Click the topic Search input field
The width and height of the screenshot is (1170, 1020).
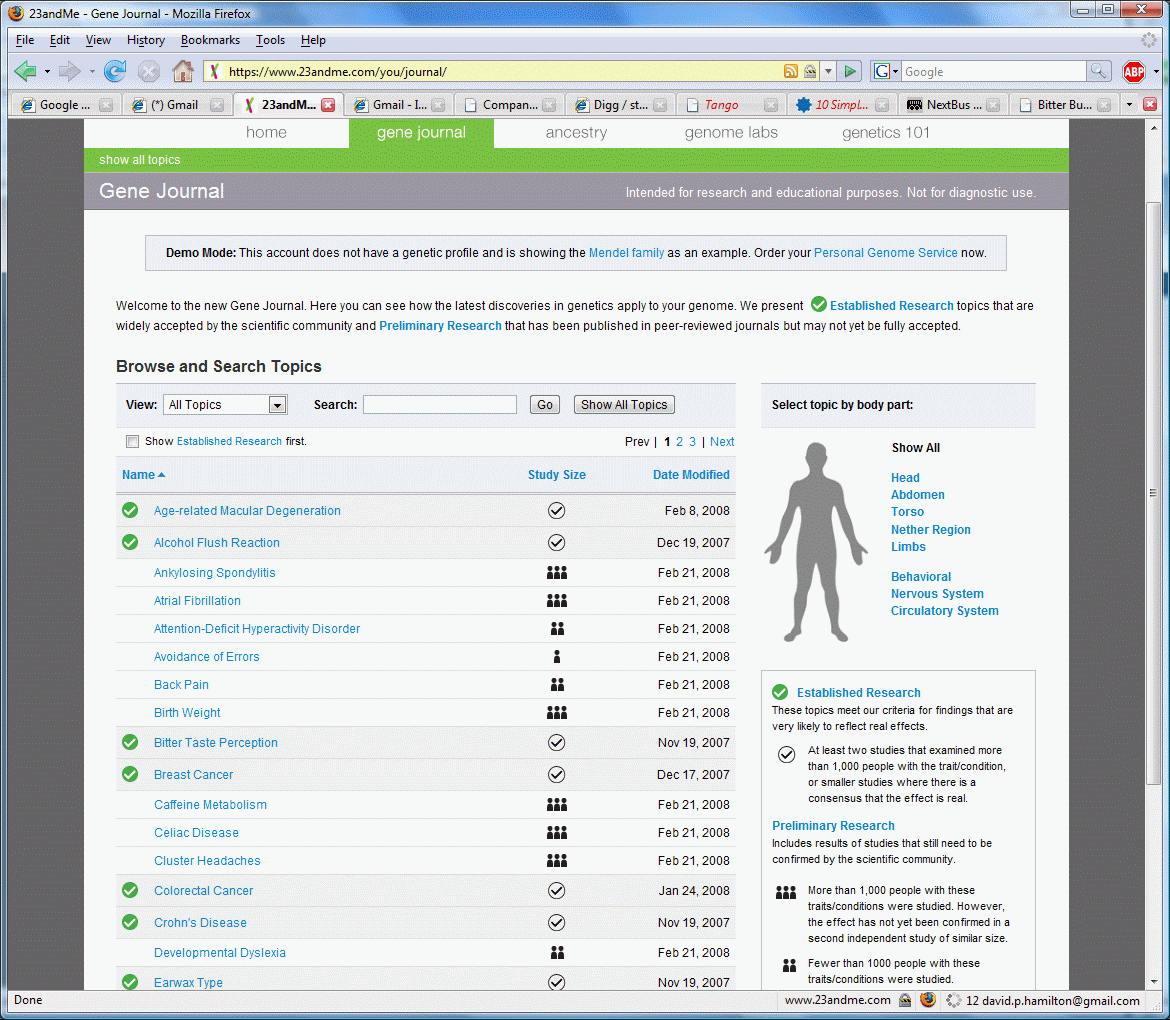(439, 404)
